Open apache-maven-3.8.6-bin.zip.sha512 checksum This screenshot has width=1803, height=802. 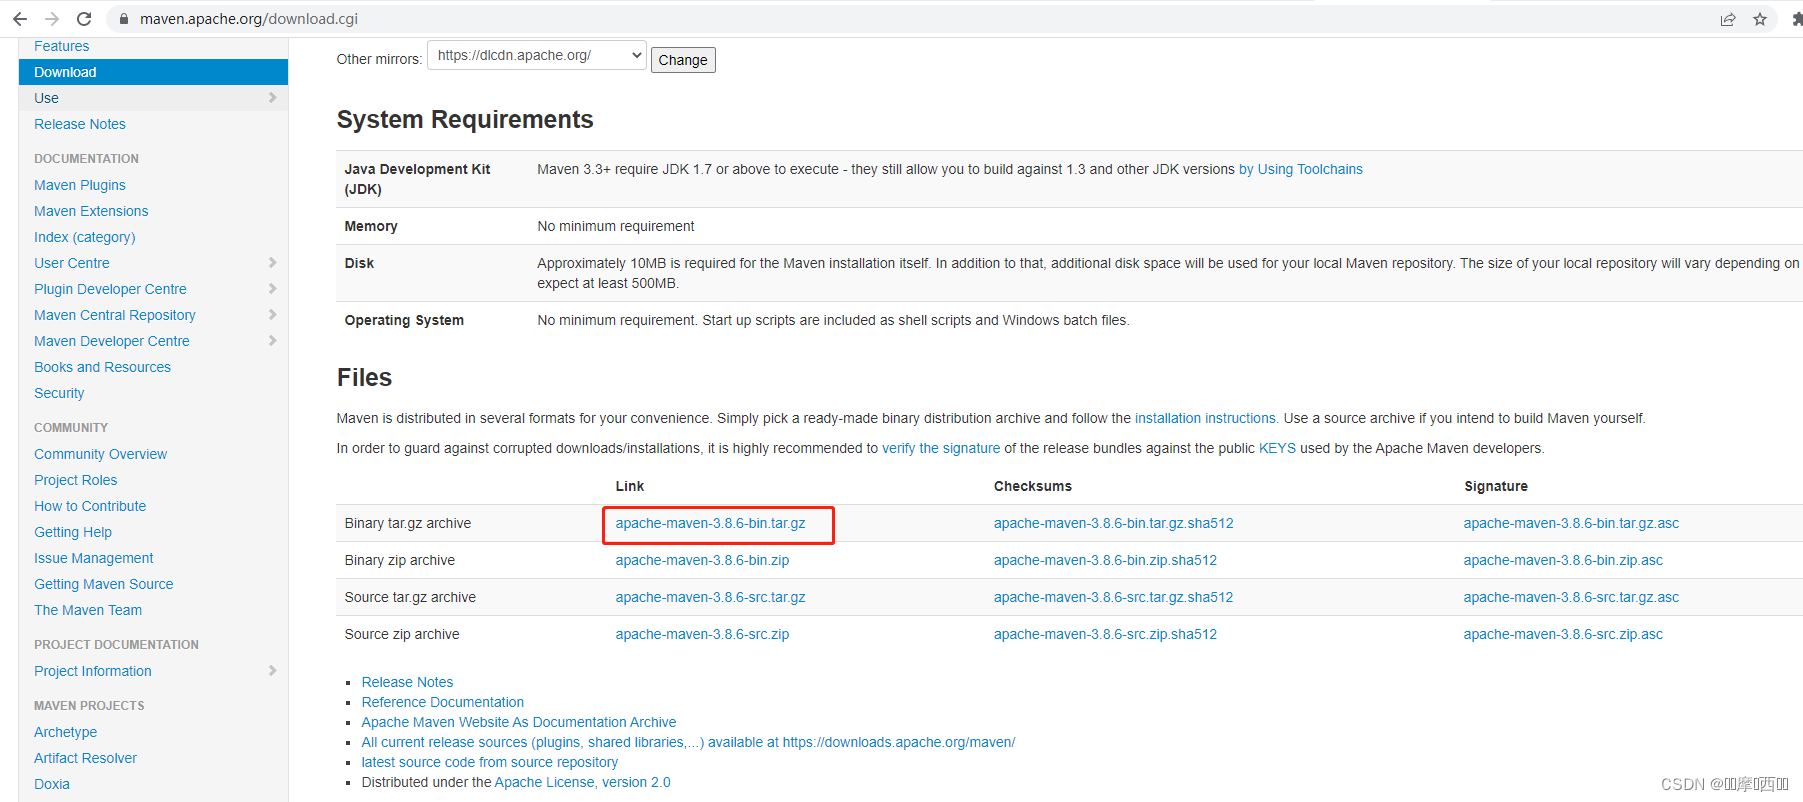1105,560
